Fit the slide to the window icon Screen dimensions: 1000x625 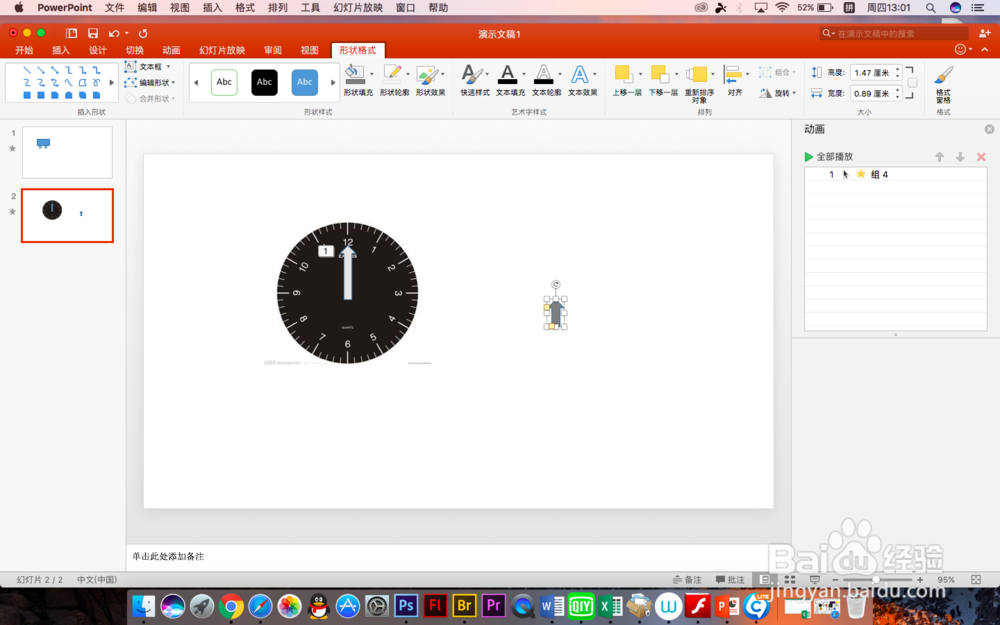976,580
